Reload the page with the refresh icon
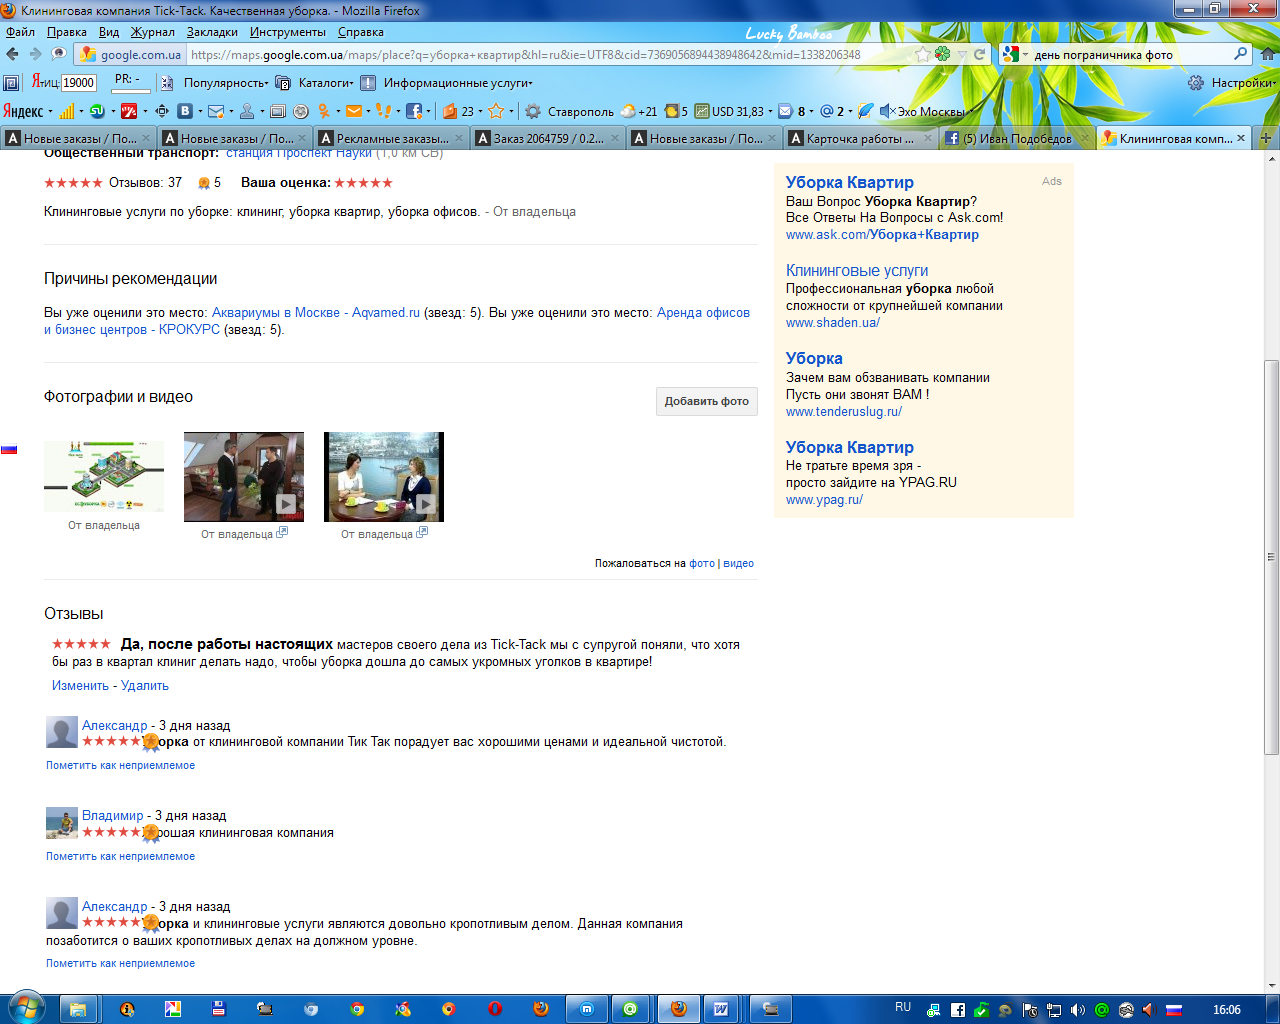The width and height of the screenshot is (1280, 1024). [x=980, y=54]
